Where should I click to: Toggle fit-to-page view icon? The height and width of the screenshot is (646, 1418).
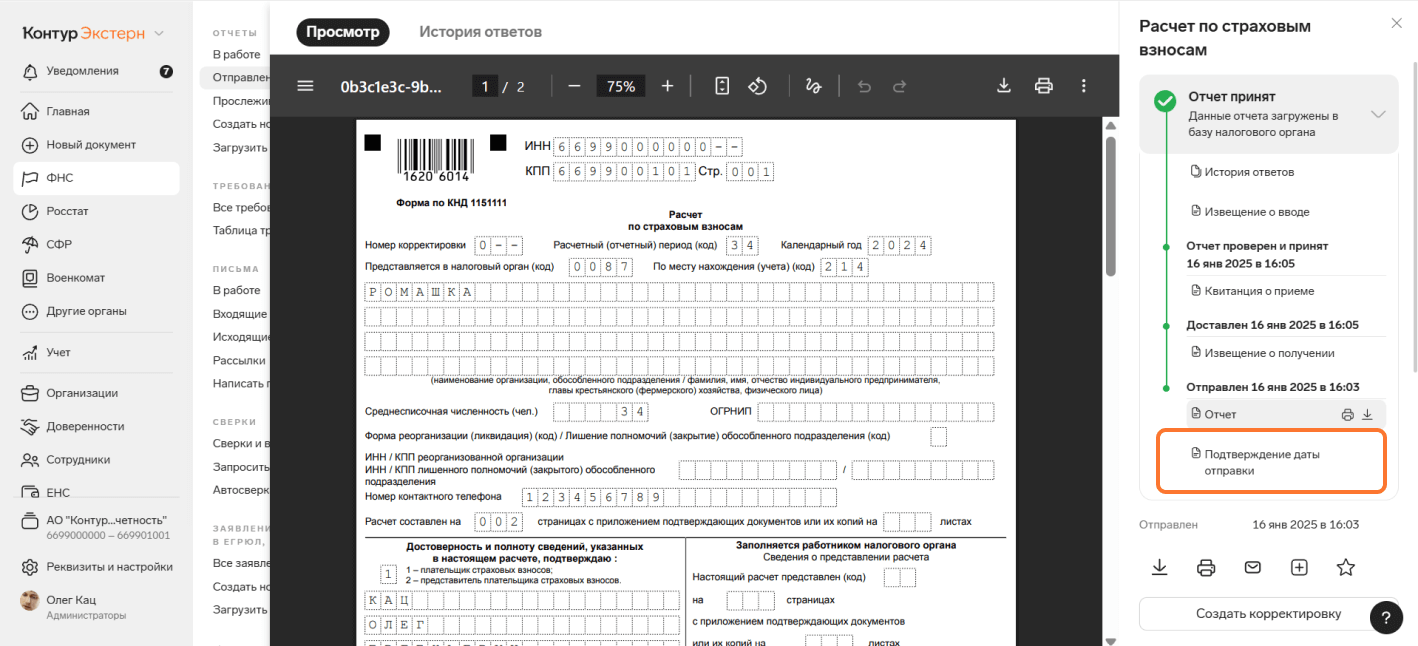[722, 86]
